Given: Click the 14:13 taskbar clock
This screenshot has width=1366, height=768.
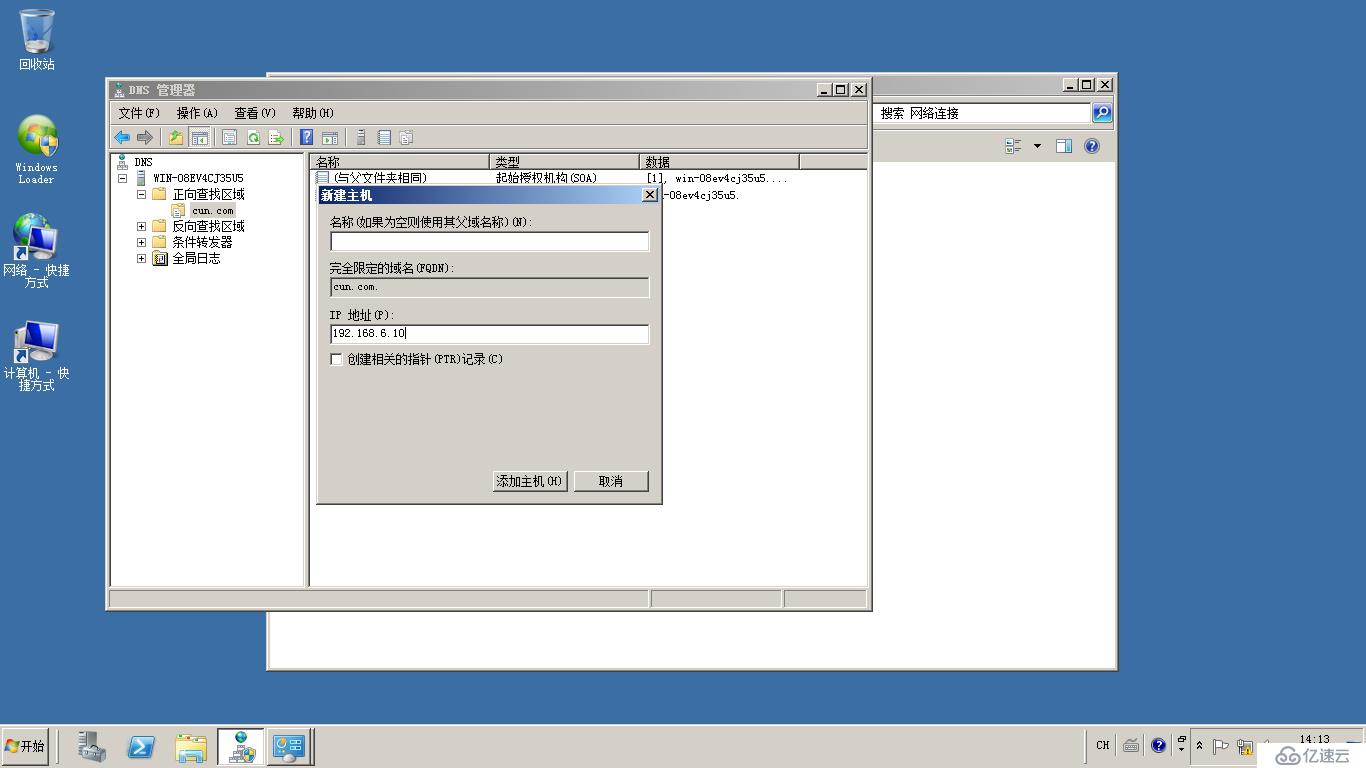Looking at the screenshot, I should [x=1314, y=739].
